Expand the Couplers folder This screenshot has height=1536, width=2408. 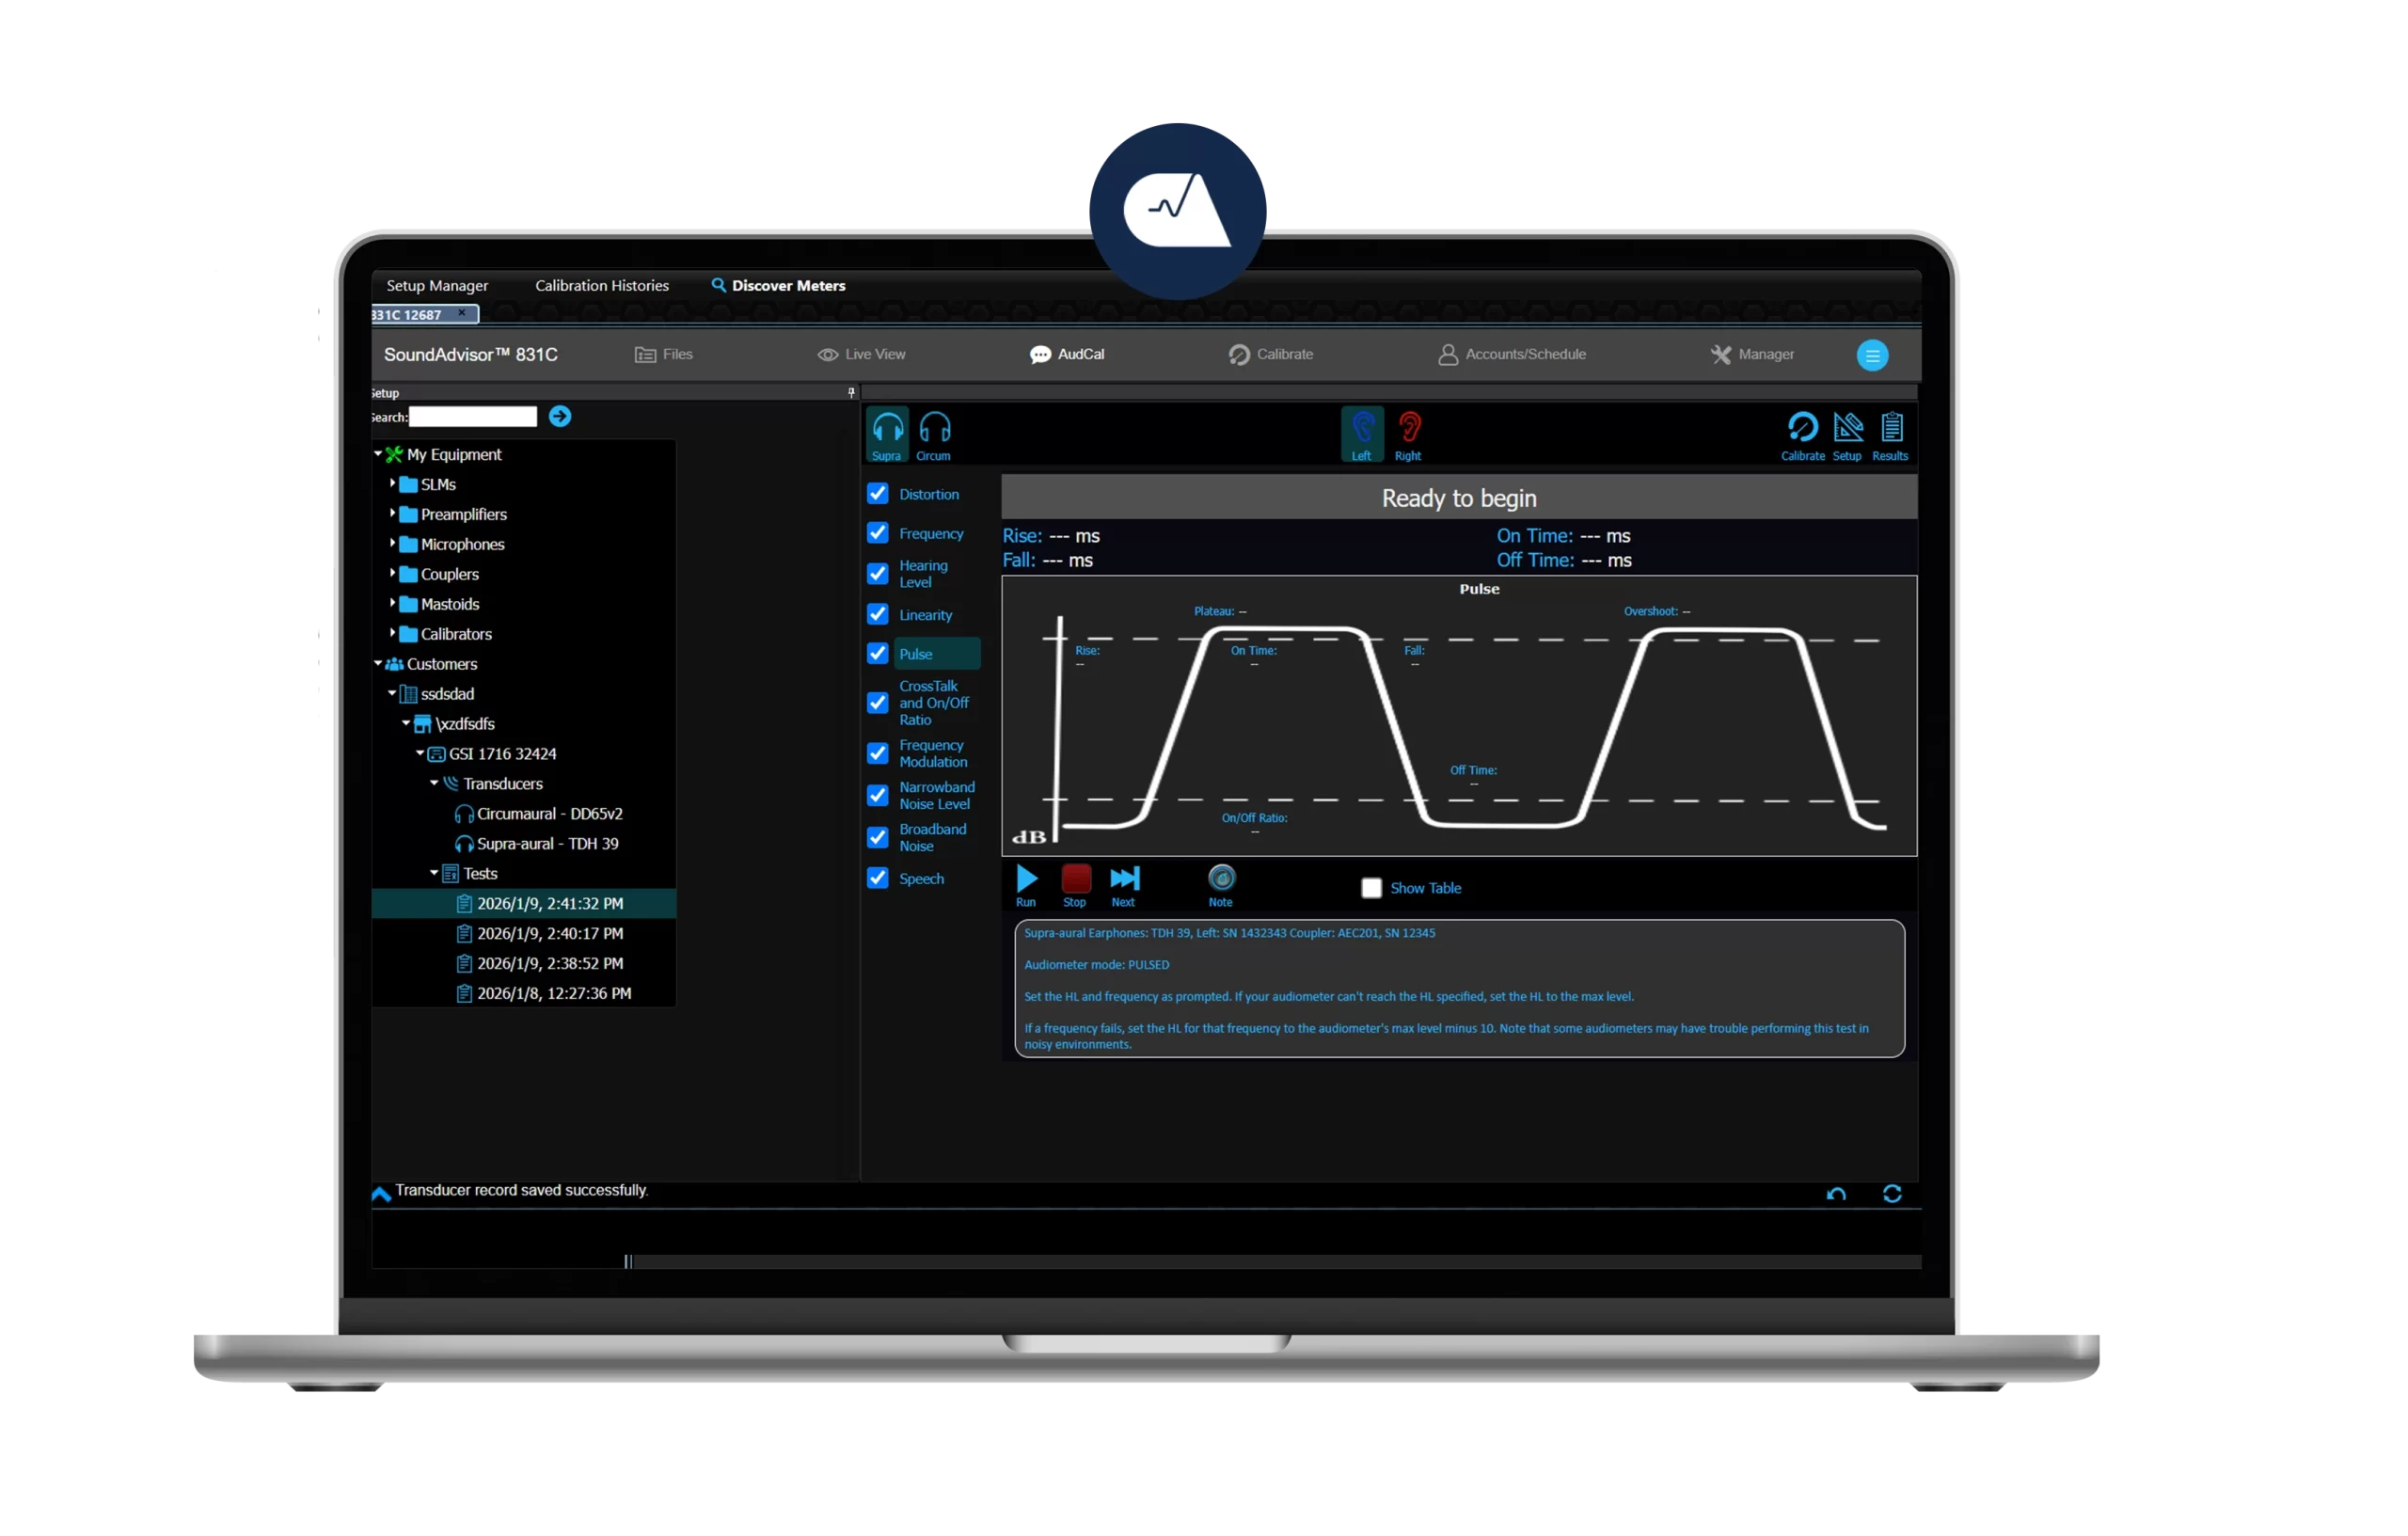point(392,574)
